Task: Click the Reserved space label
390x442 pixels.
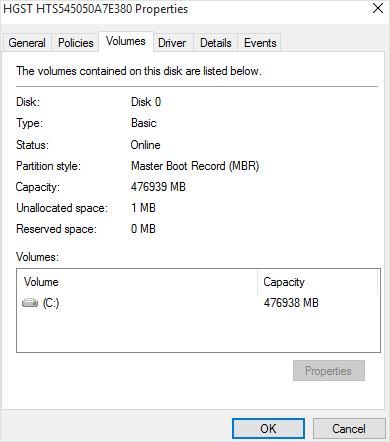Action: point(56,229)
